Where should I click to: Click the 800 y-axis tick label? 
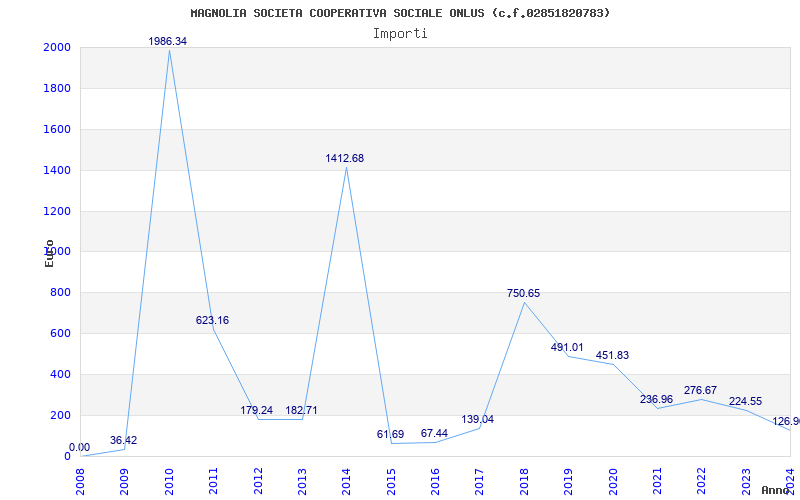point(60,292)
